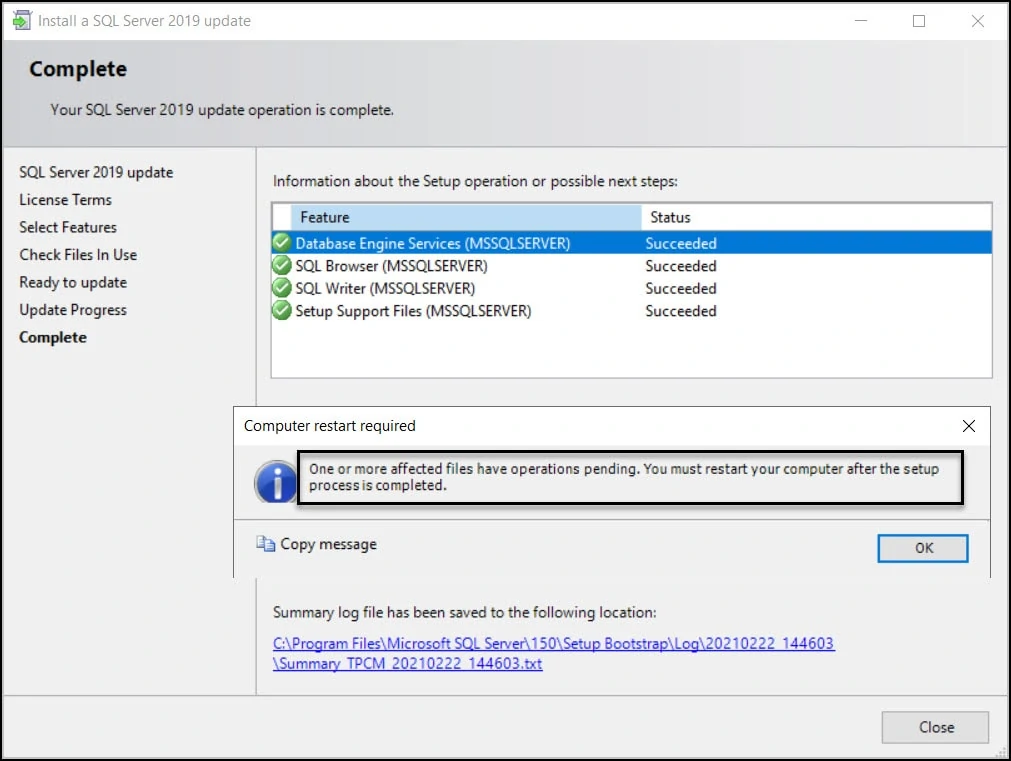Click the resize grip at window corner

[x=1001, y=751]
